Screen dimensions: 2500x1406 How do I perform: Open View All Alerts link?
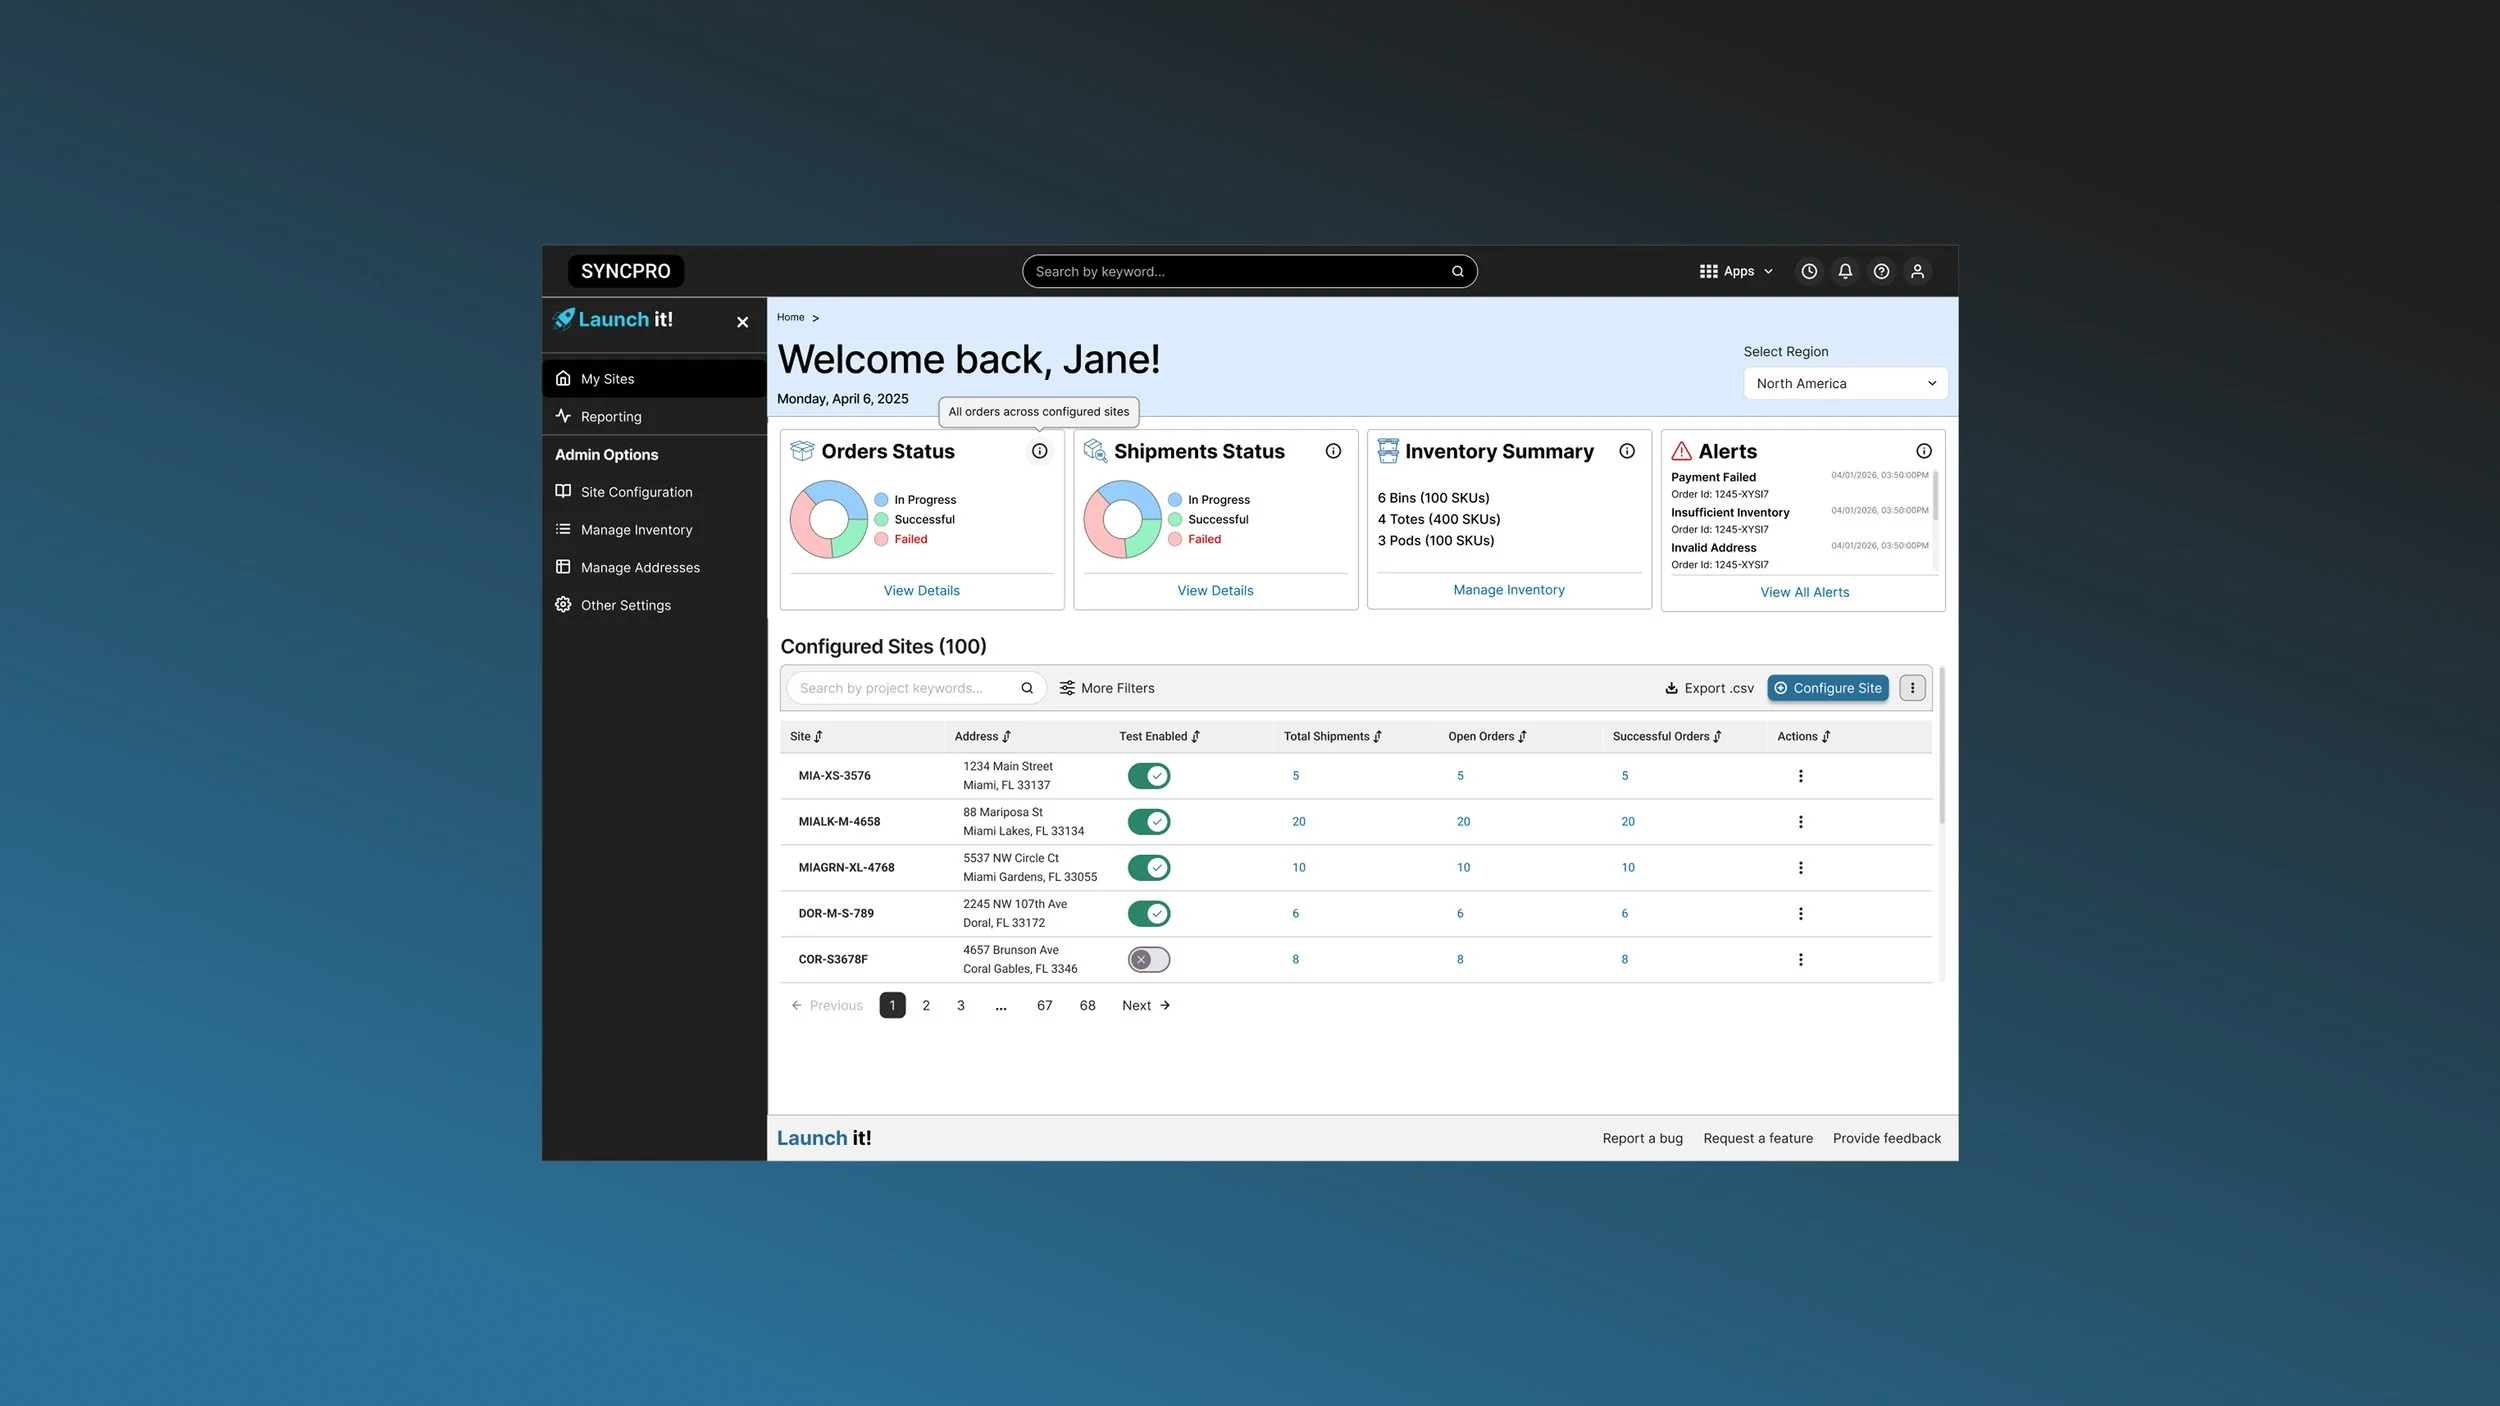tap(1804, 592)
